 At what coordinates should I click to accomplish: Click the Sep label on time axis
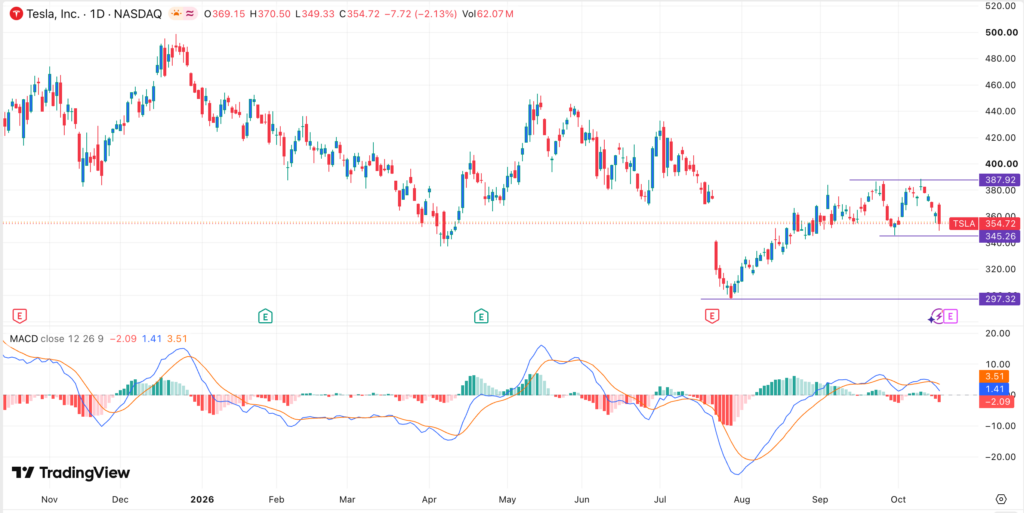[x=820, y=499]
